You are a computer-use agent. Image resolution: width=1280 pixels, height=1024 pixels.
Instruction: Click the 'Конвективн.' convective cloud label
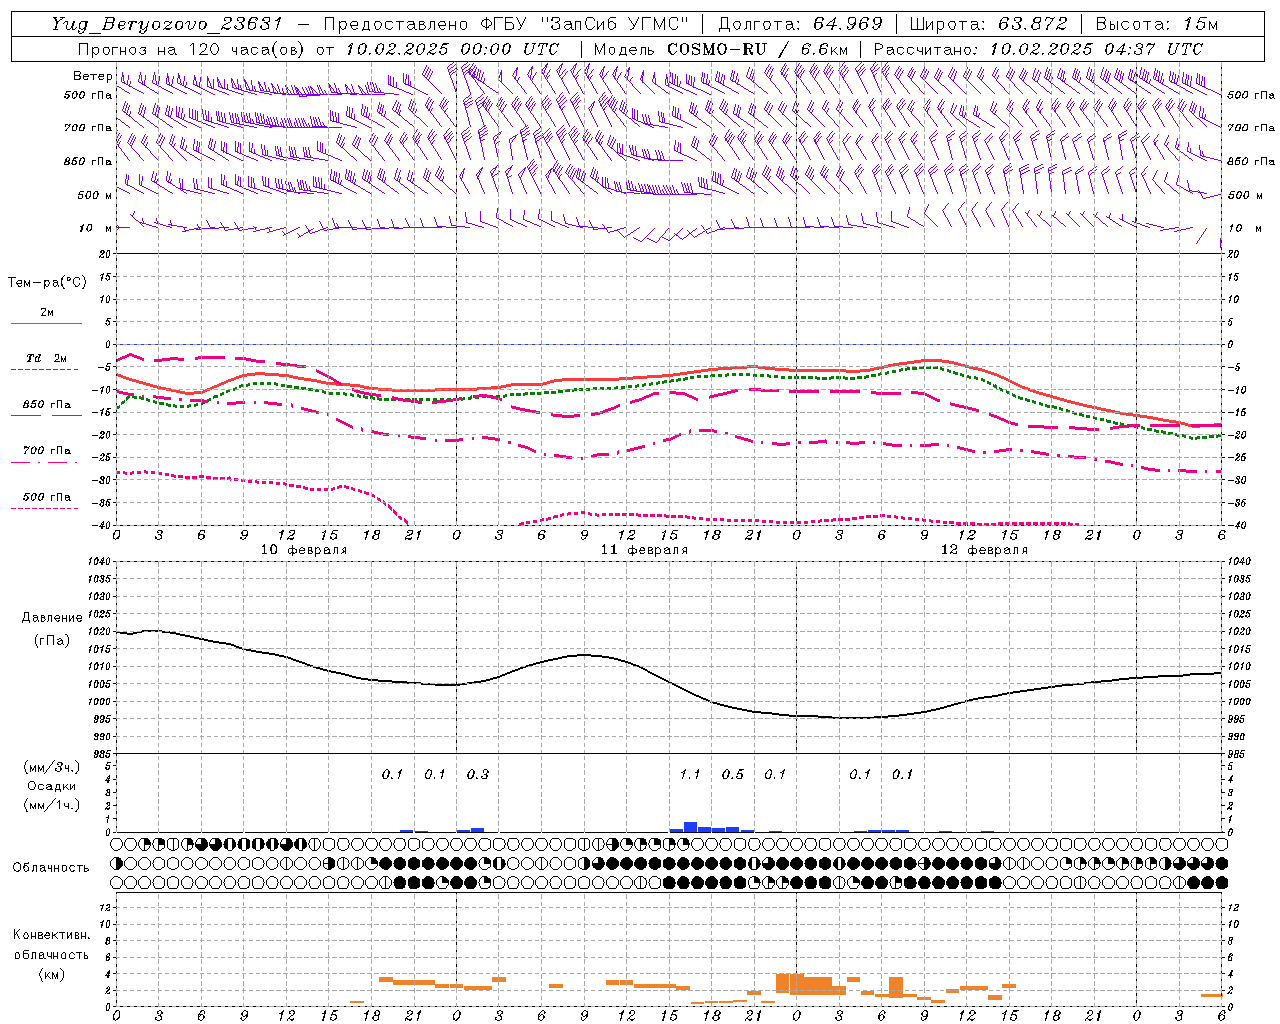coord(52,936)
